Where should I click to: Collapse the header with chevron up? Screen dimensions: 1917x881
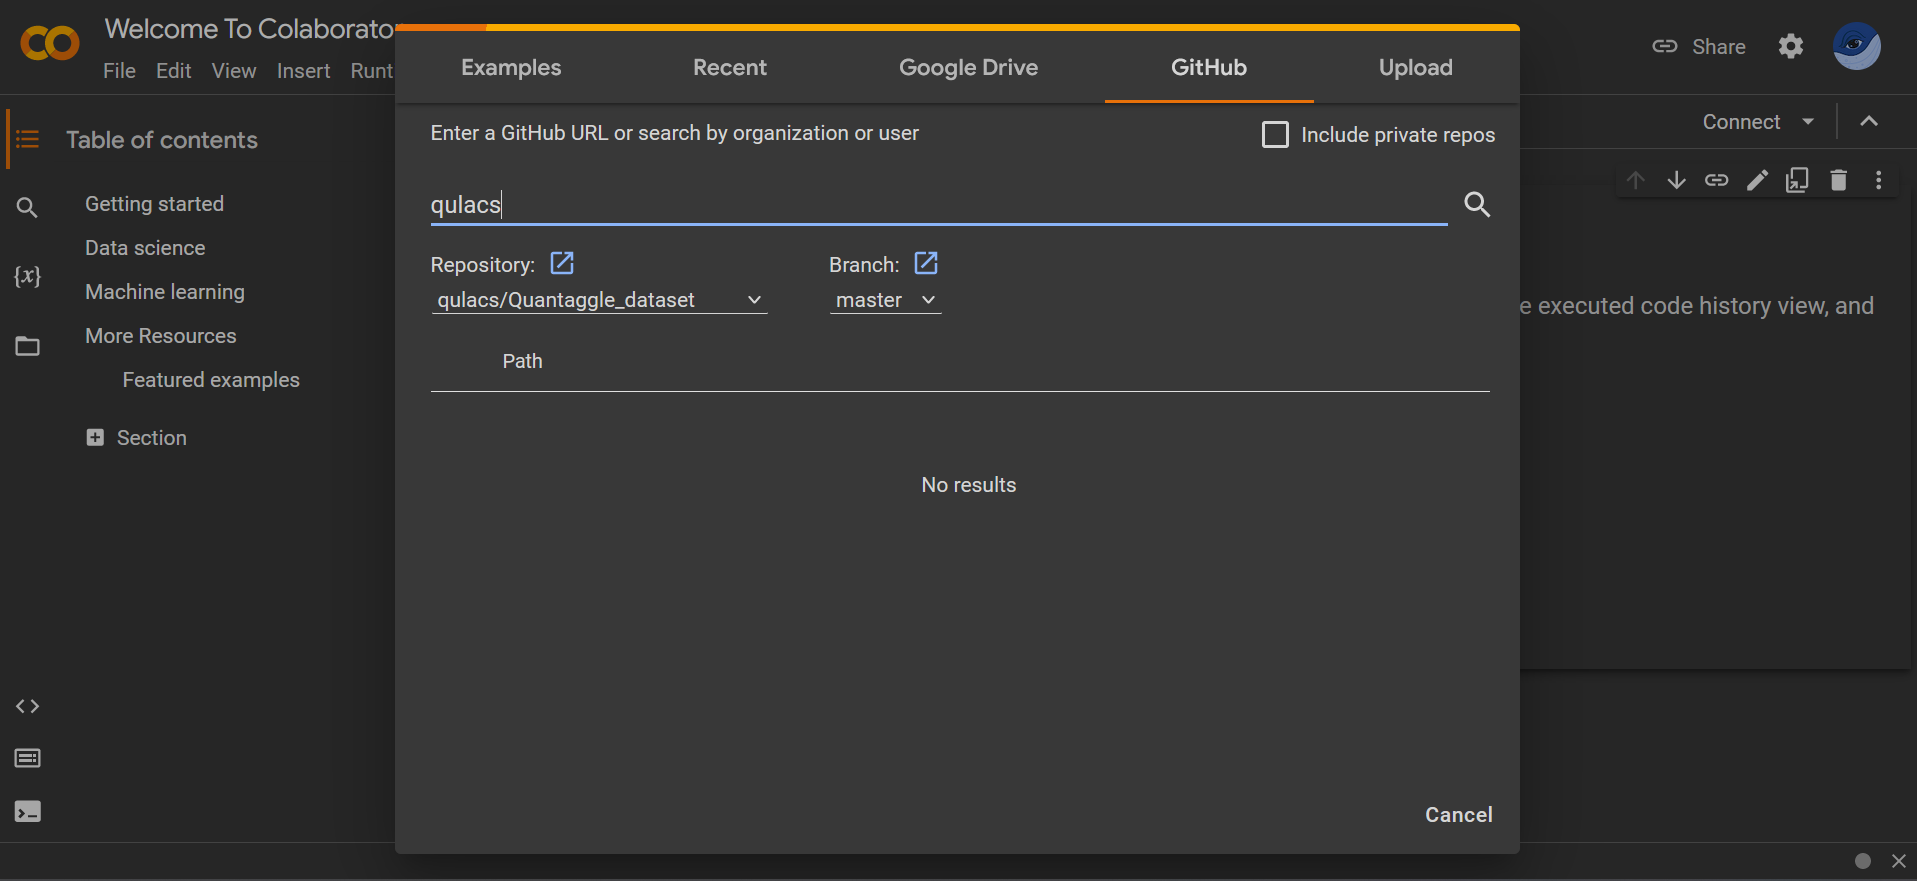[1869, 121]
